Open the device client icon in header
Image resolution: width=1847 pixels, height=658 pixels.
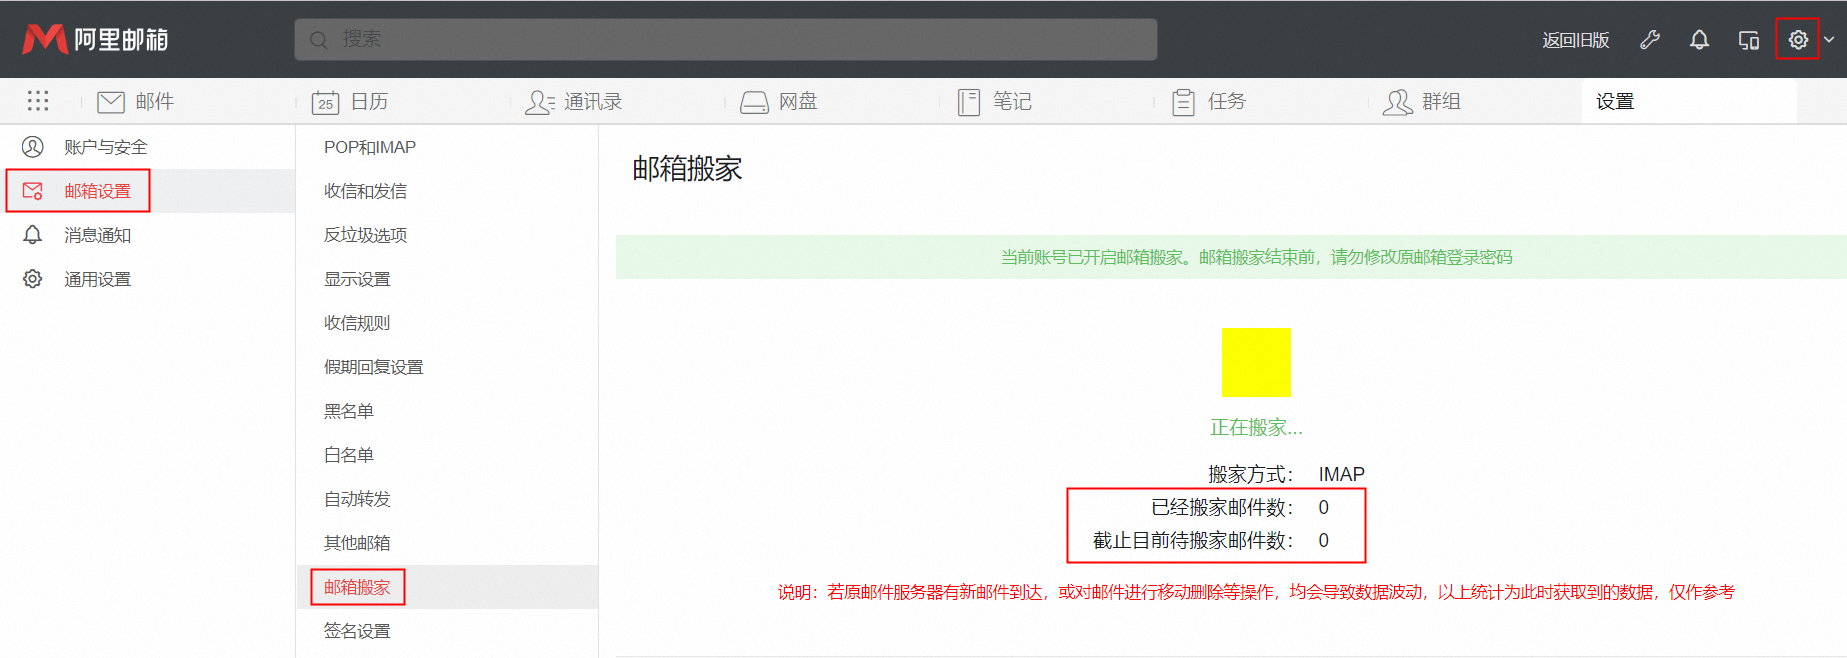tap(1748, 40)
